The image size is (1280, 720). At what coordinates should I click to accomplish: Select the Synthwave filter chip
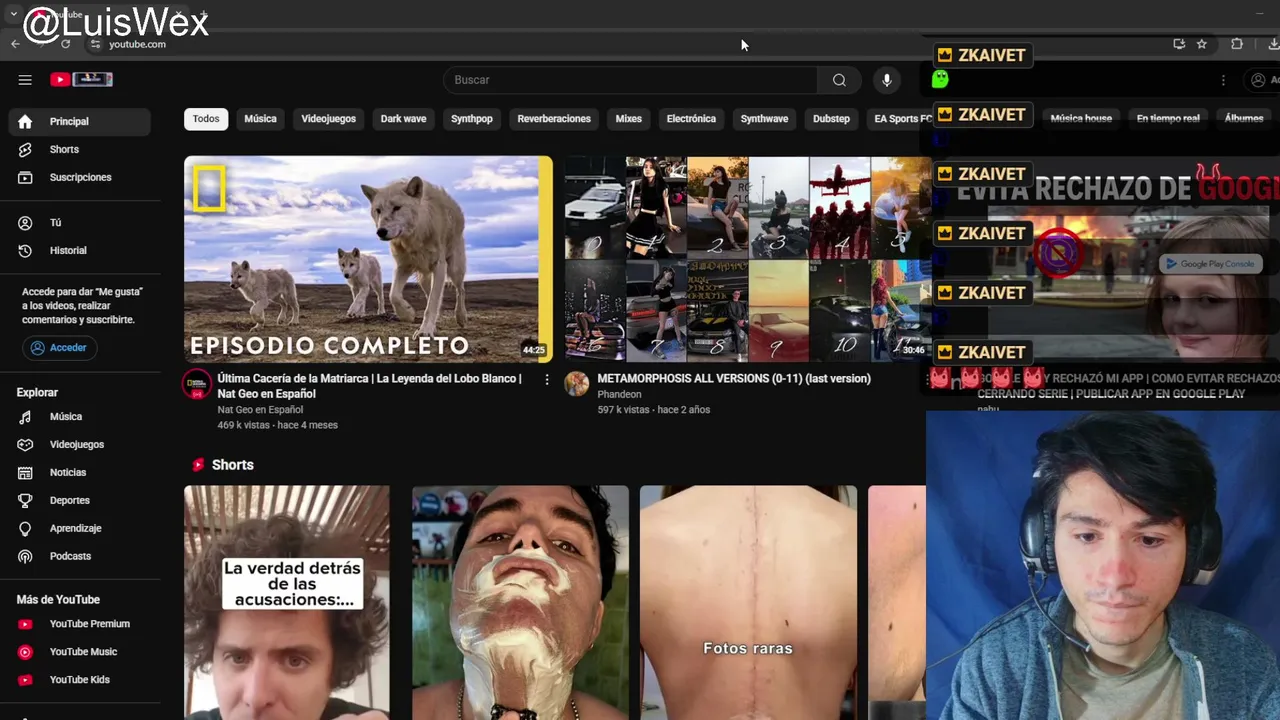764,119
